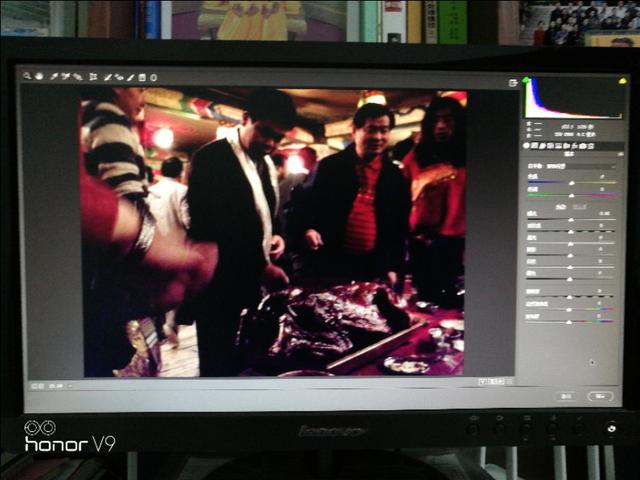Select the Graduated Filter tool
This screenshot has width=640, height=480.
coord(142,77)
